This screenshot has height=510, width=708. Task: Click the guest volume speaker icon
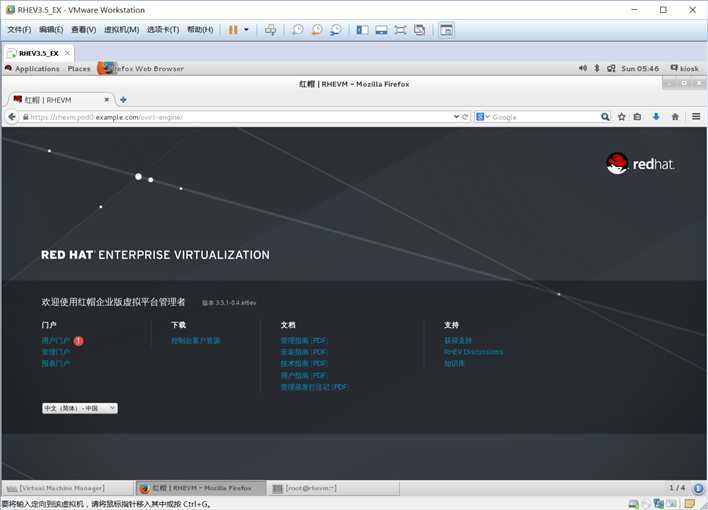583,68
